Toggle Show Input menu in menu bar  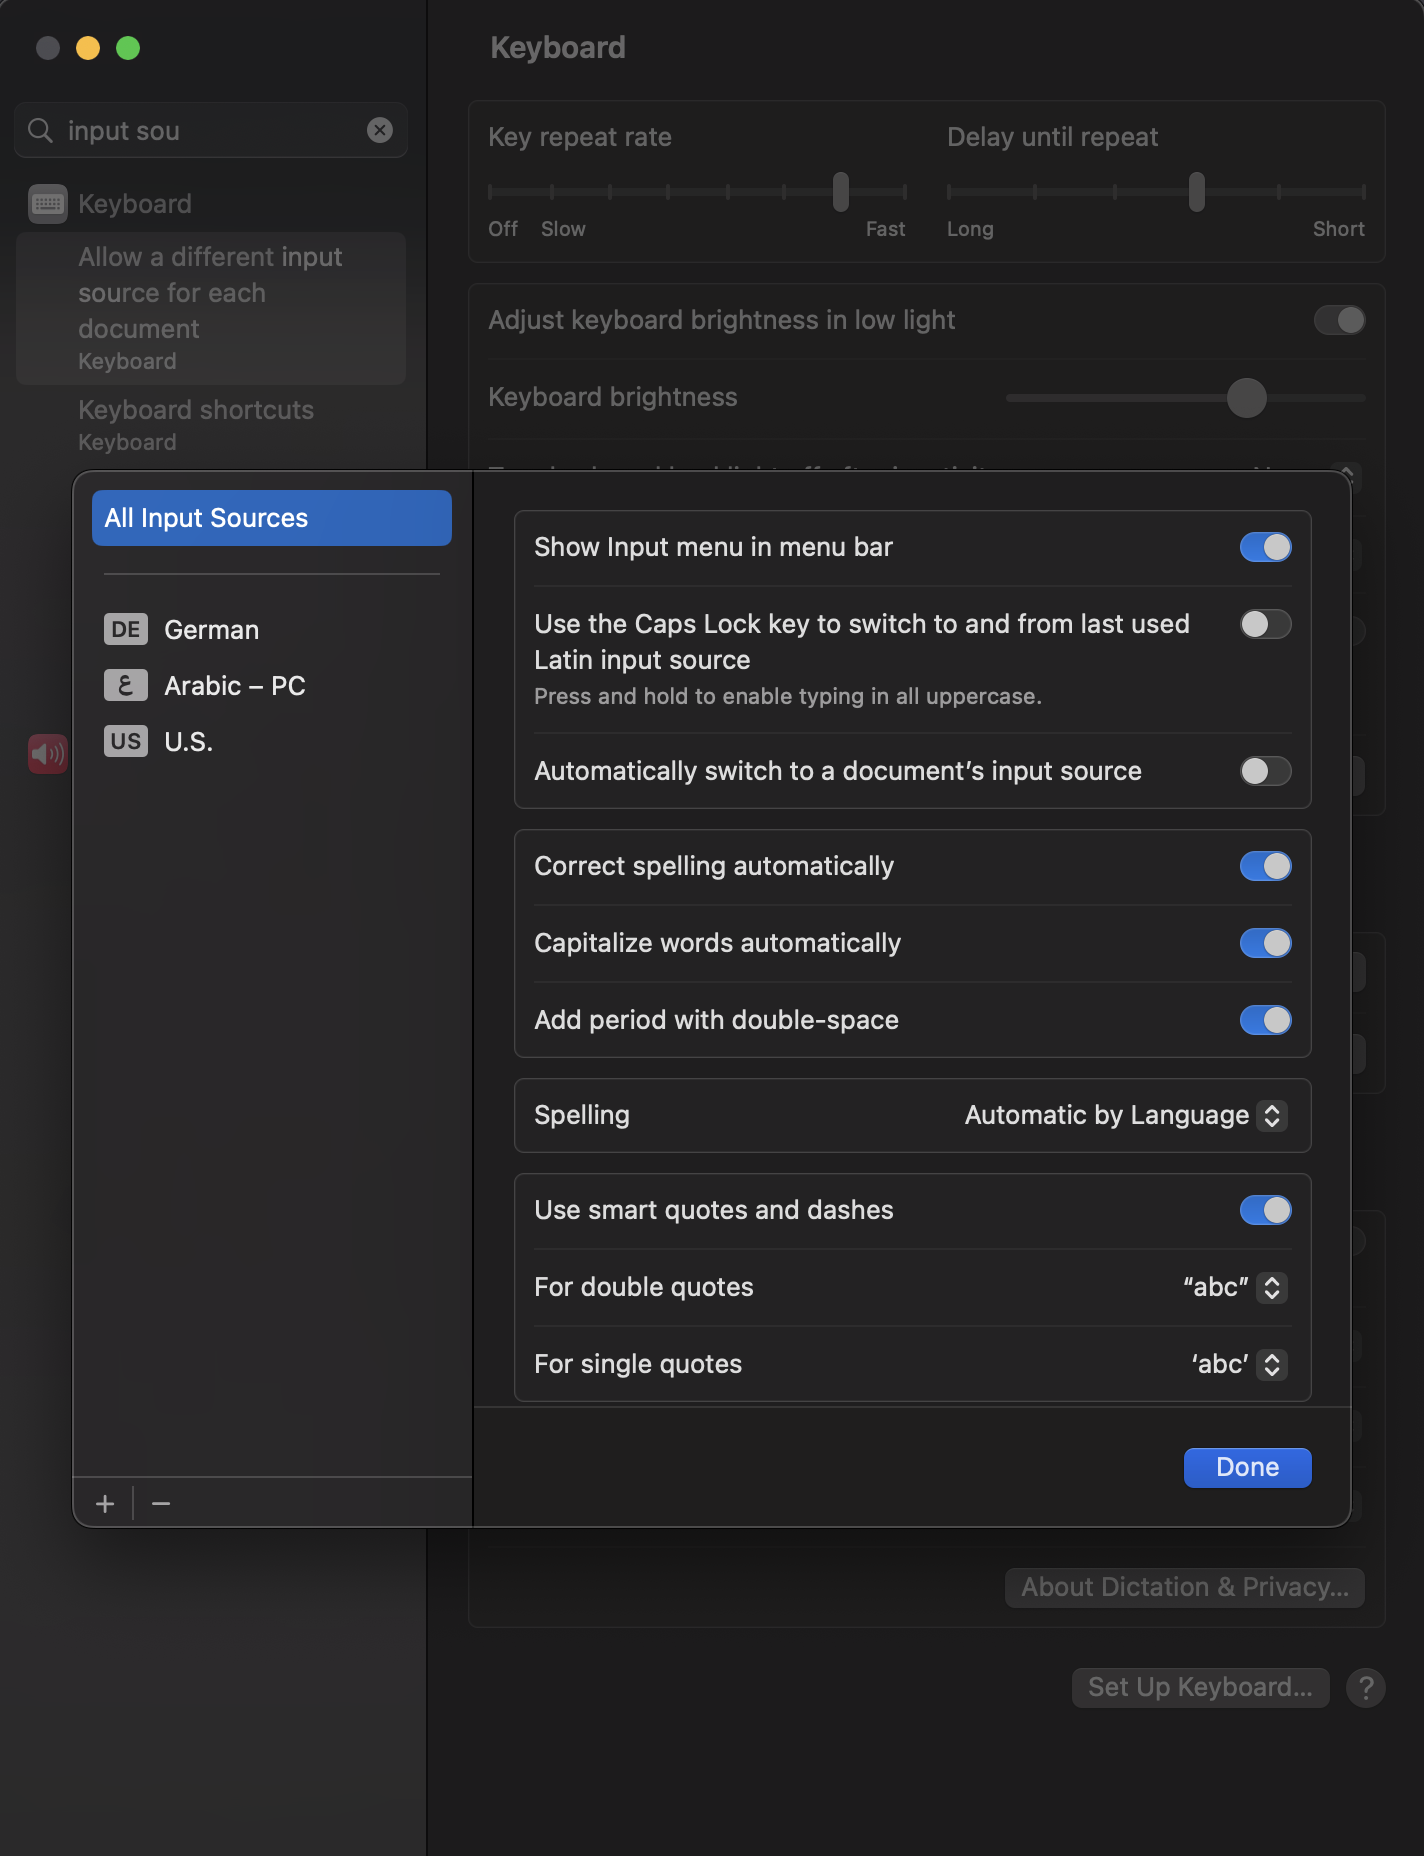click(x=1266, y=547)
